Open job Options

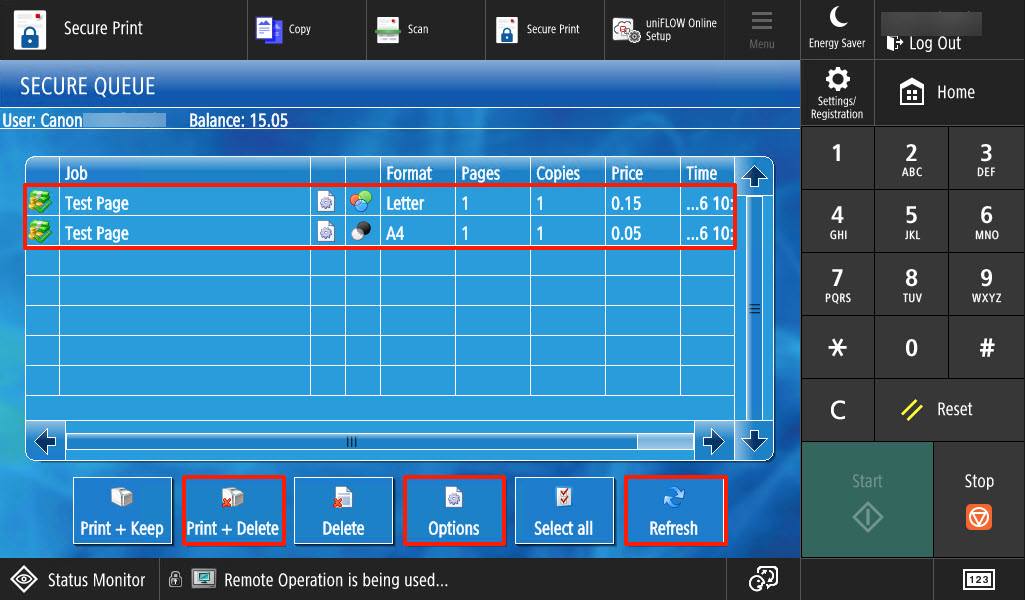454,510
